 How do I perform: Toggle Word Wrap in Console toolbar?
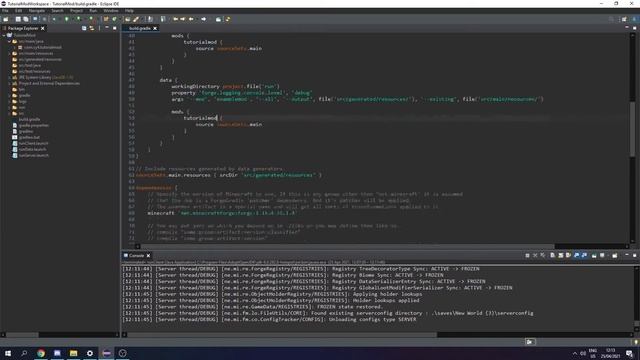click(x=568, y=256)
